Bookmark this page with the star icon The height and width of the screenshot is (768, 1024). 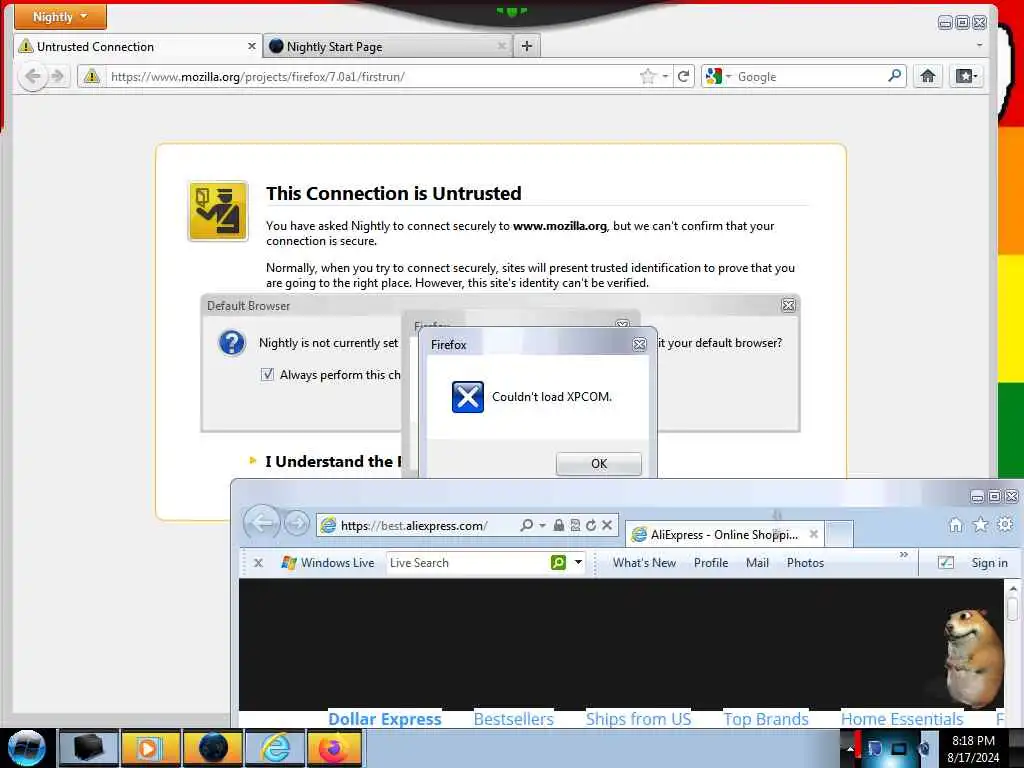648,76
